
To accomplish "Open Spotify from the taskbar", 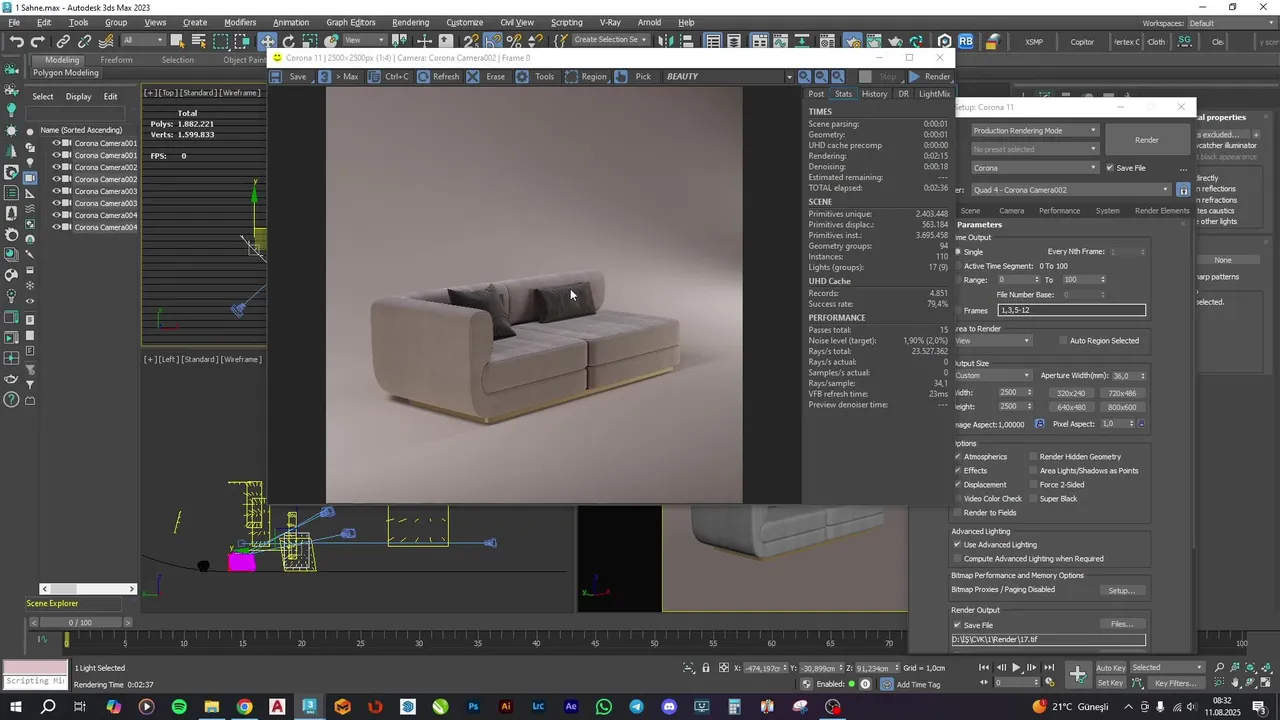I will click(179, 707).
